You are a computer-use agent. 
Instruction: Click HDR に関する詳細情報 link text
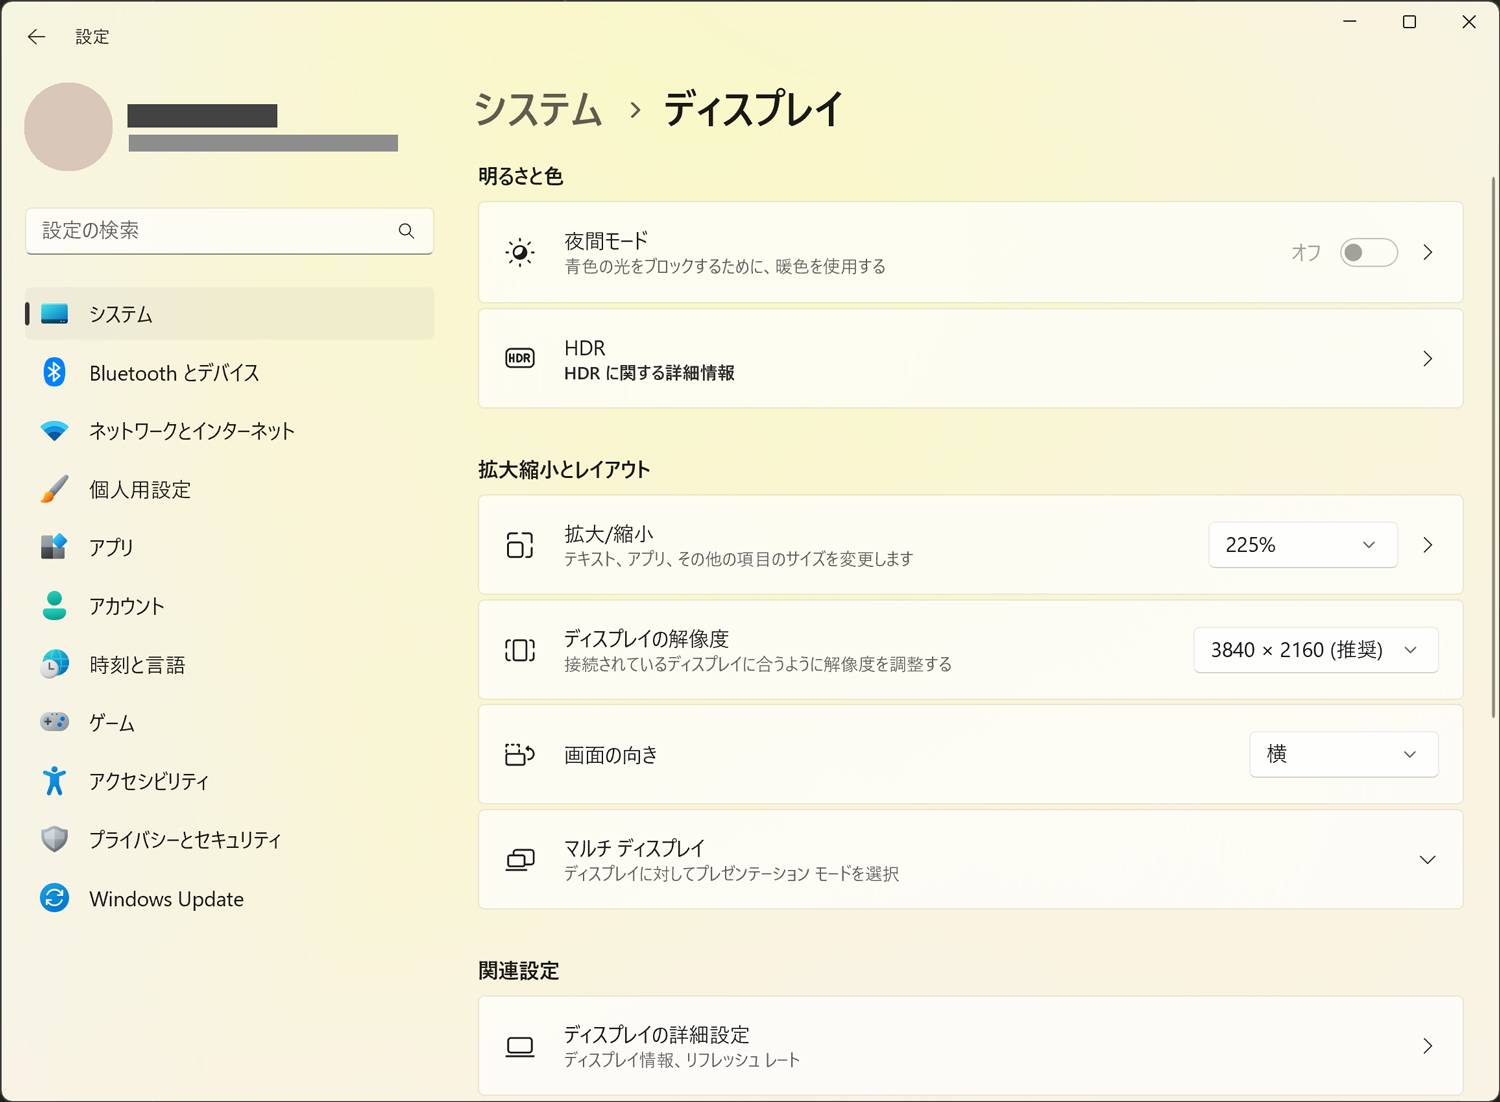649,373
